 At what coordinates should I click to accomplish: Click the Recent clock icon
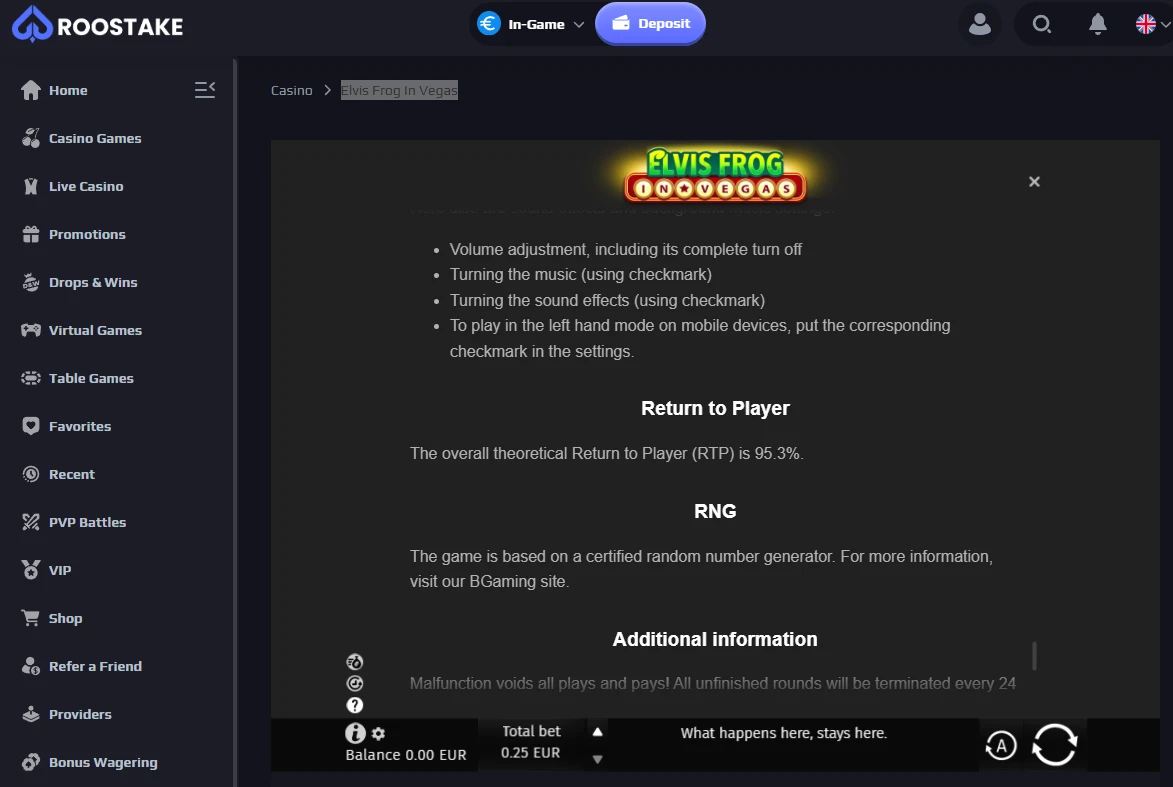[x=31, y=474]
